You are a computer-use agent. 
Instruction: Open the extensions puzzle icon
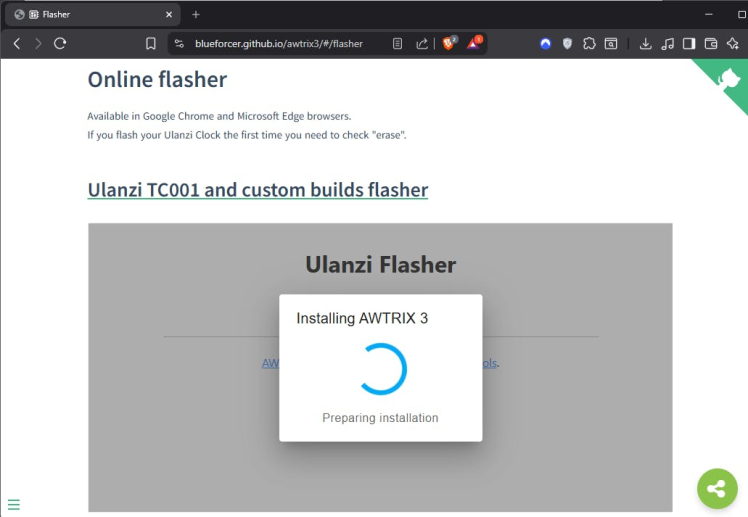pos(589,44)
